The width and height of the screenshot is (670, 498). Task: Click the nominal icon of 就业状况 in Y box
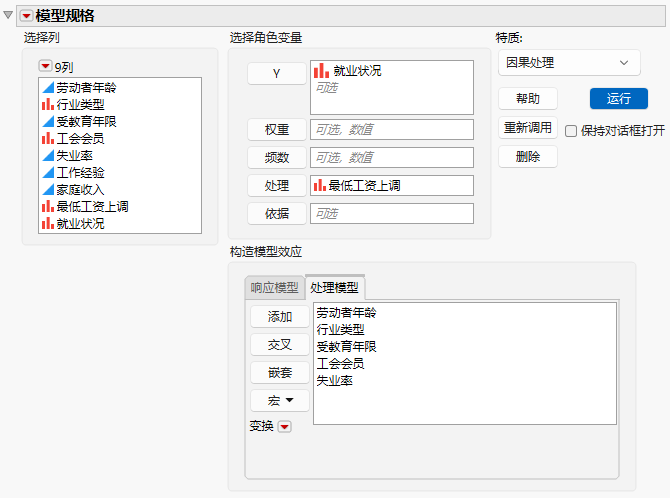[x=321, y=71]
